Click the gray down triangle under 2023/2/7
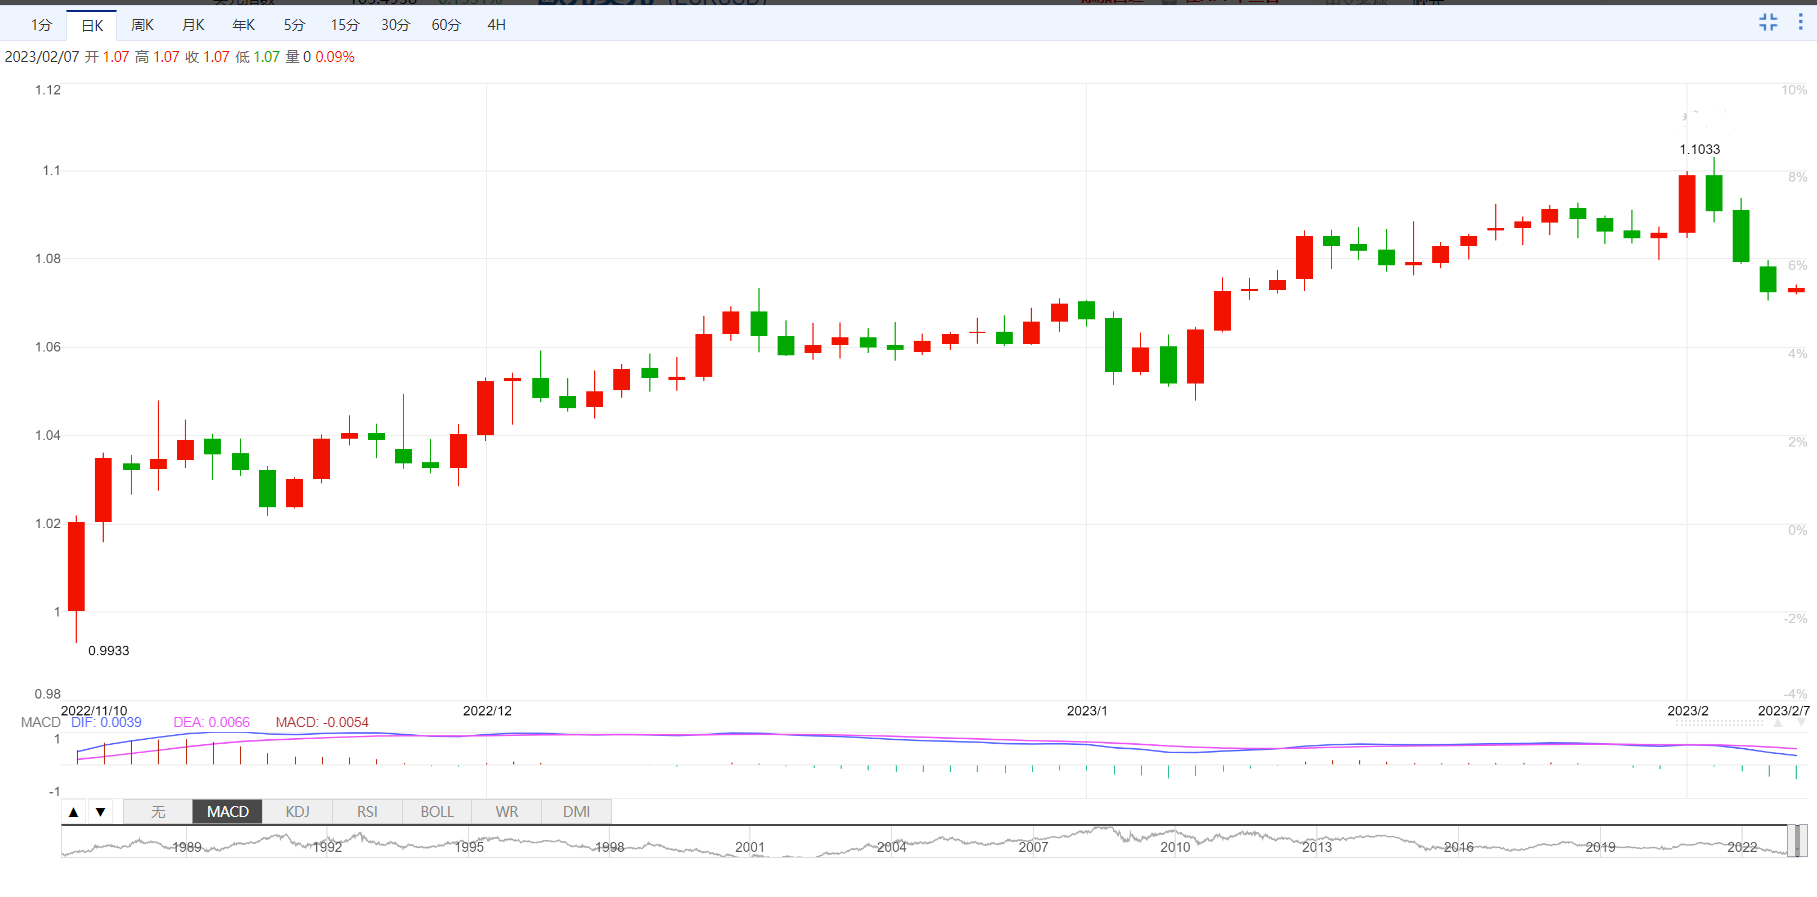This screenshot has height=897, width=1817. (1801, 722)
